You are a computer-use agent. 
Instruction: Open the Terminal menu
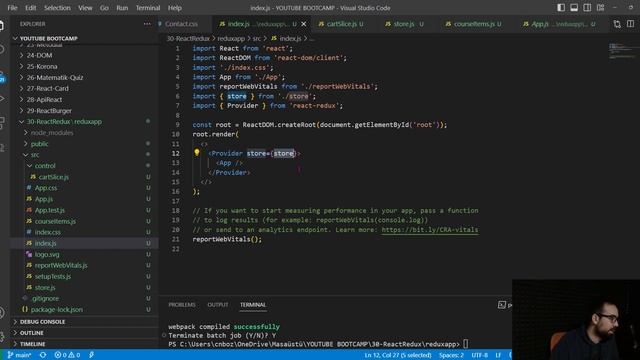[148, 8]
